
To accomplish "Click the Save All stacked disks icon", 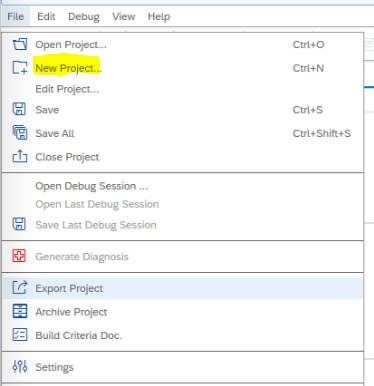I will (x=20, y=132).
